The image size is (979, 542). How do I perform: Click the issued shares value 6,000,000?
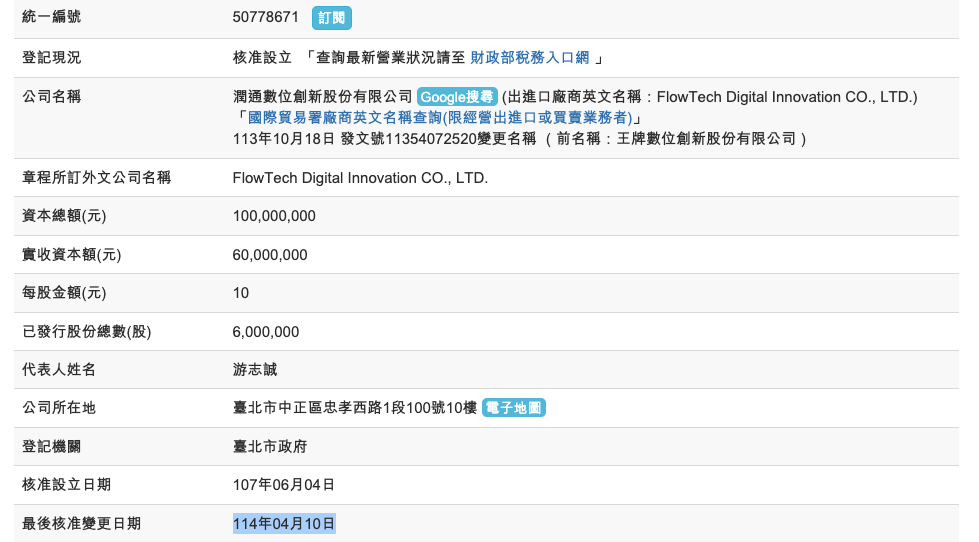(266, 332)
